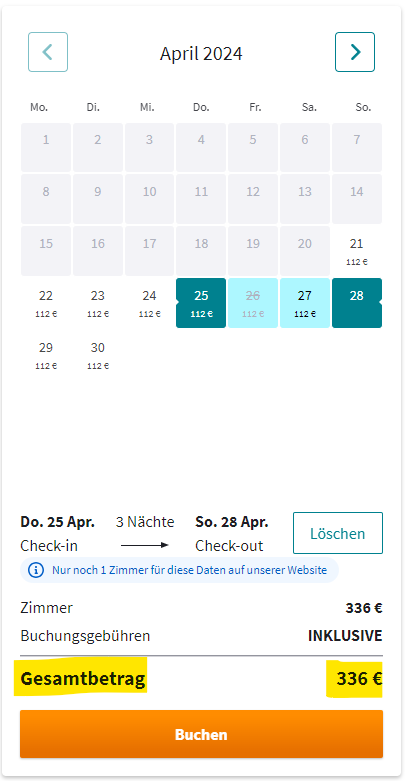Screen dimensions: 405x781
Task: Click the April 2024 month heading
Action: pos(201,53)
